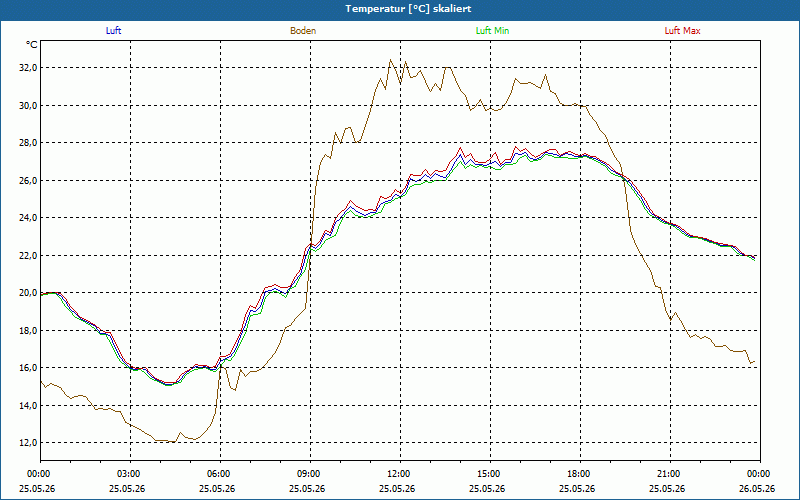Click the 26.05.26 date label
Image resolution: width=800 pixels, height=500 pixels.
tap(757, 488)
